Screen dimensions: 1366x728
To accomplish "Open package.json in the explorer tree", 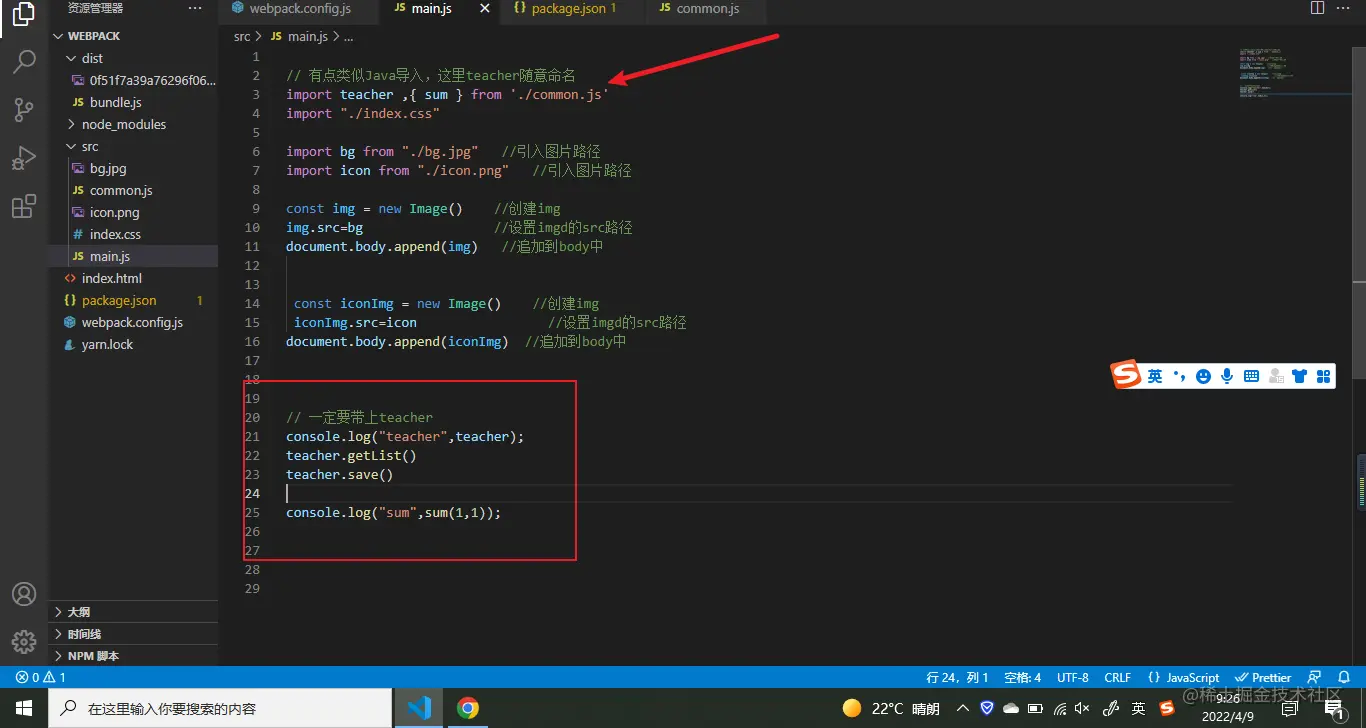I will (133, 300).
